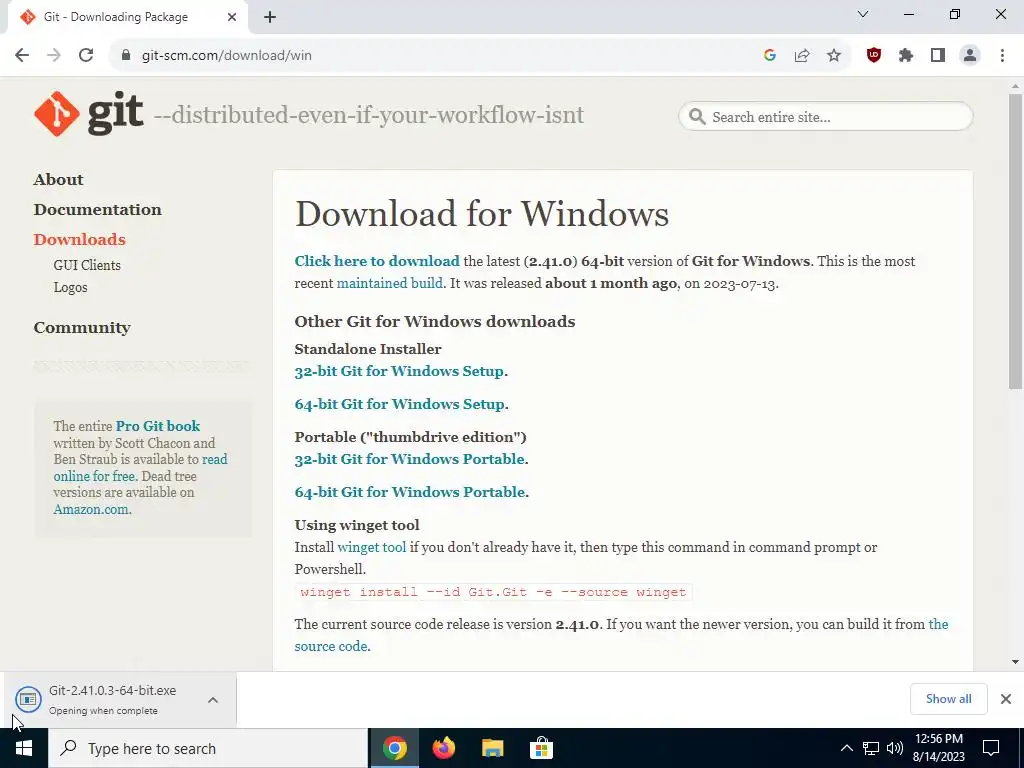Select the Git - Downloading Package tab
This screenshot has width=1024, height=768.
pos(129,17)
